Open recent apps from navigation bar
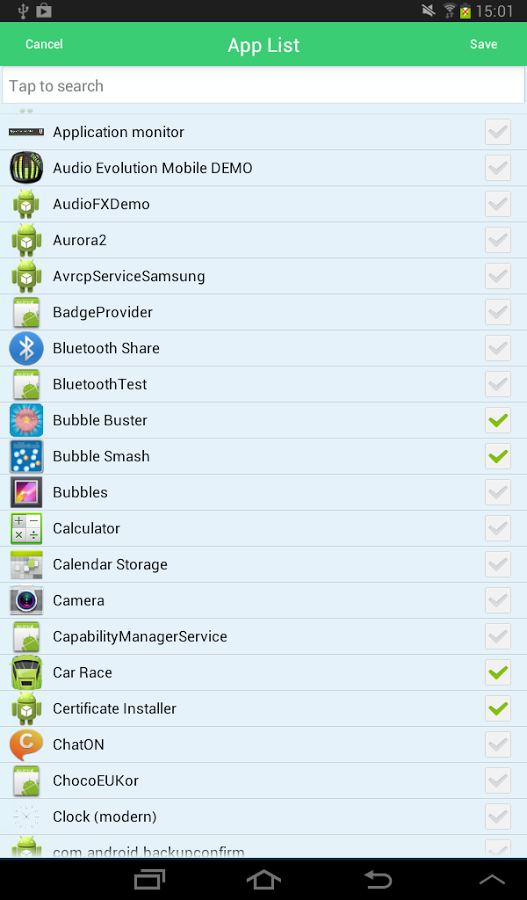 point(149,879)
